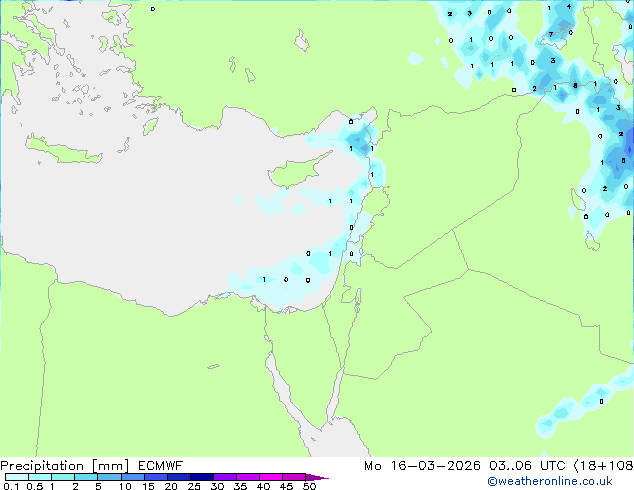Click the precipitation value '7' on the map

[x=551, y=34]
